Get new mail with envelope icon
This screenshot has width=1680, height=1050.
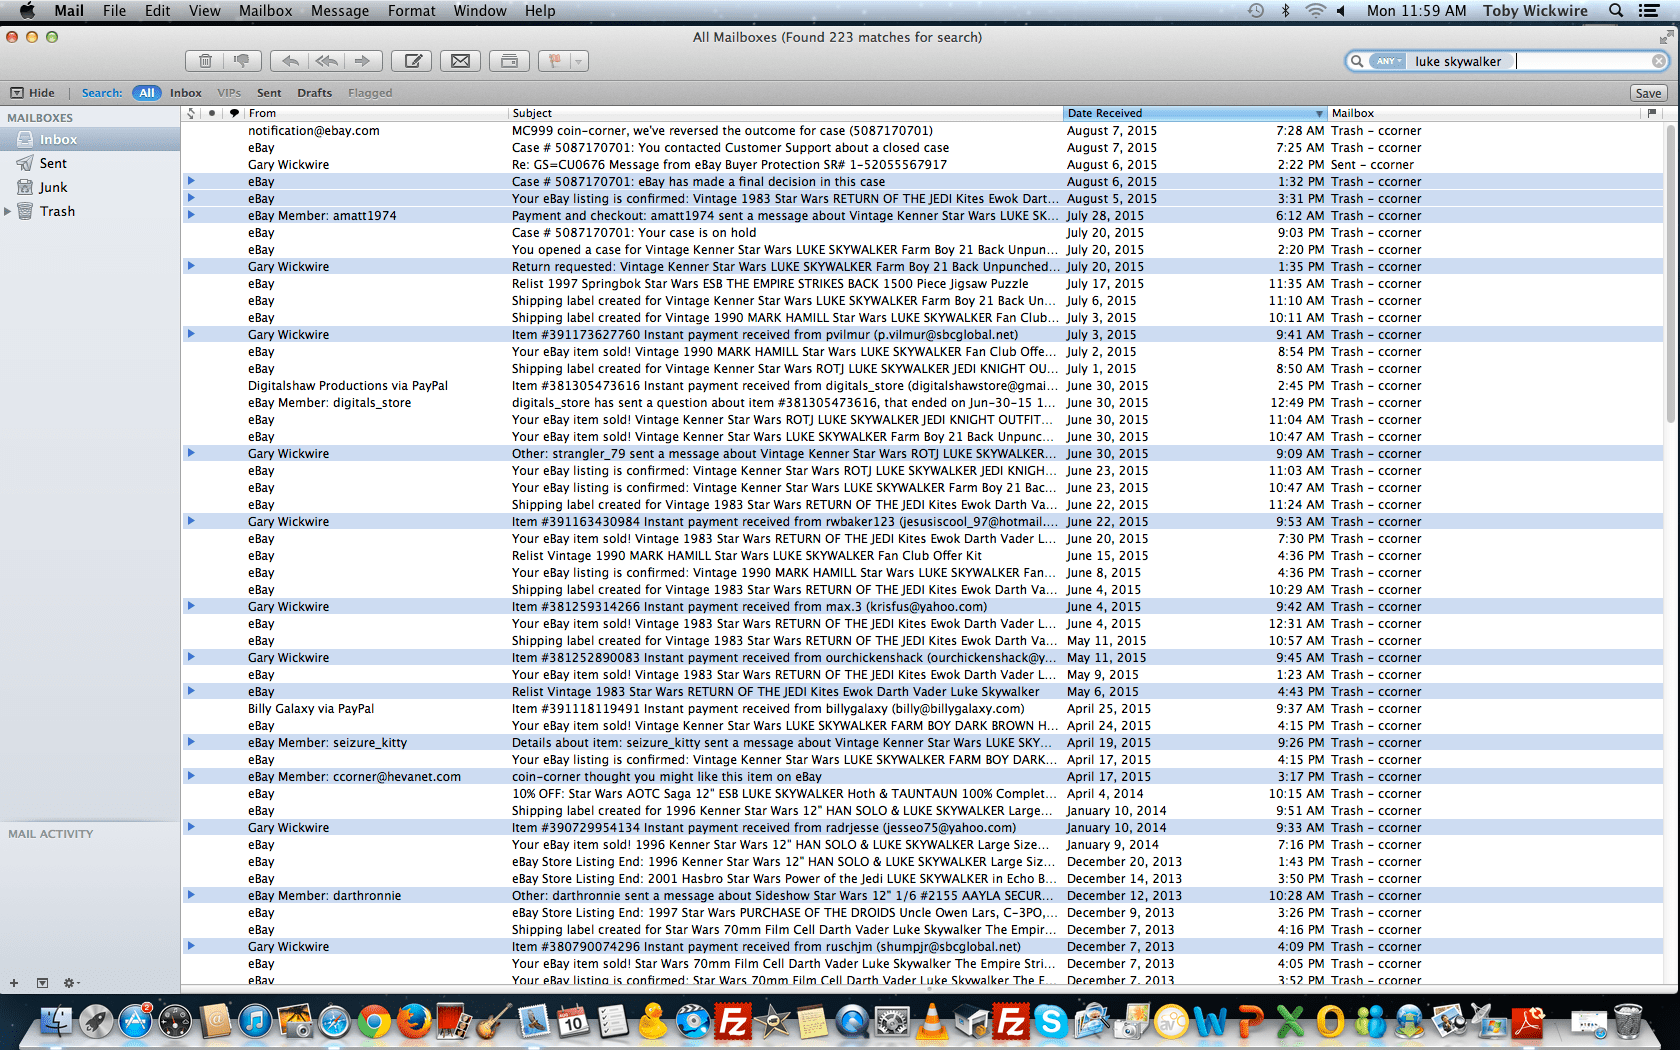[460, 61]
